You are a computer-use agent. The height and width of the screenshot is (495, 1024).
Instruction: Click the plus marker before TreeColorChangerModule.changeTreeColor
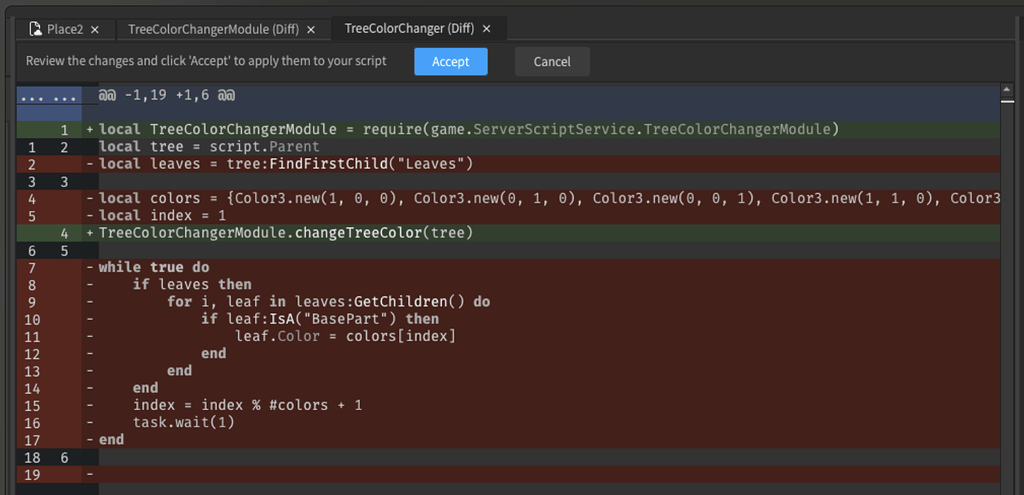[90, 233]
